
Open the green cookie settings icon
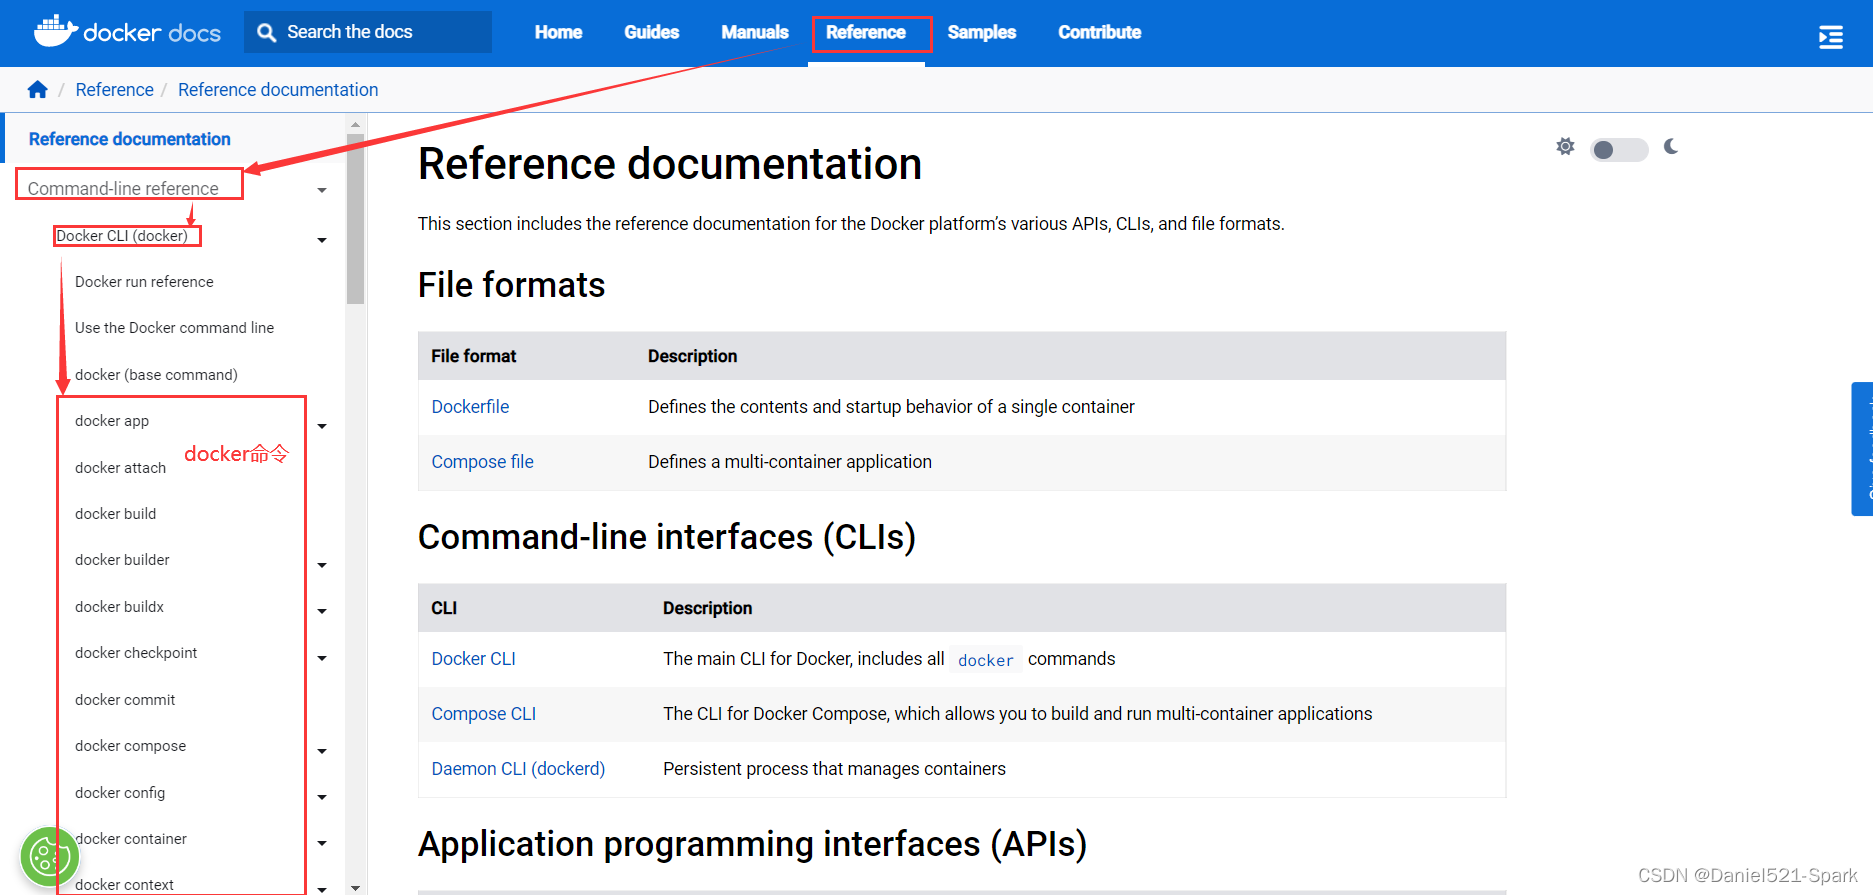[48, 856]
